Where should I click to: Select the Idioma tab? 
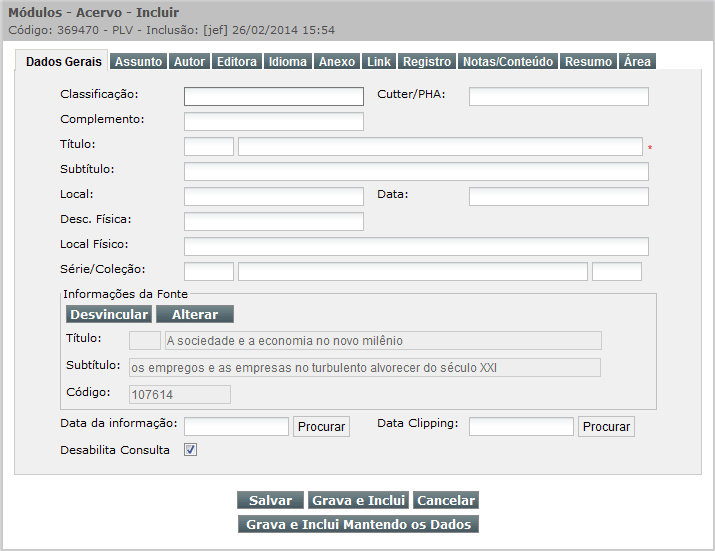click(288, 62)
